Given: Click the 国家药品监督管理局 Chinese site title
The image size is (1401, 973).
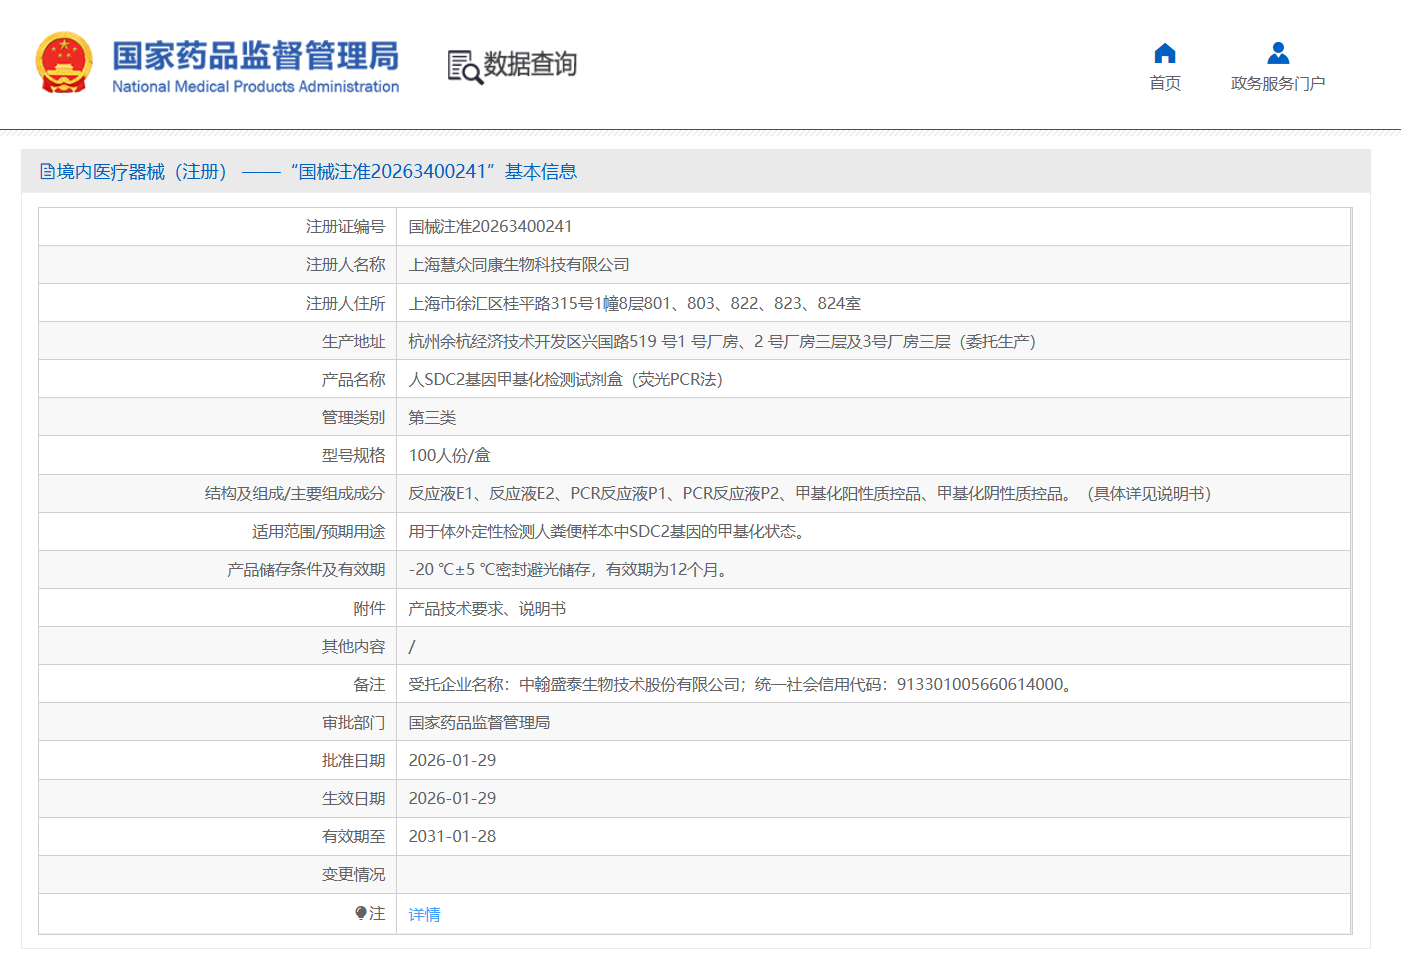Looking at the screenshot, I should 255,56.
